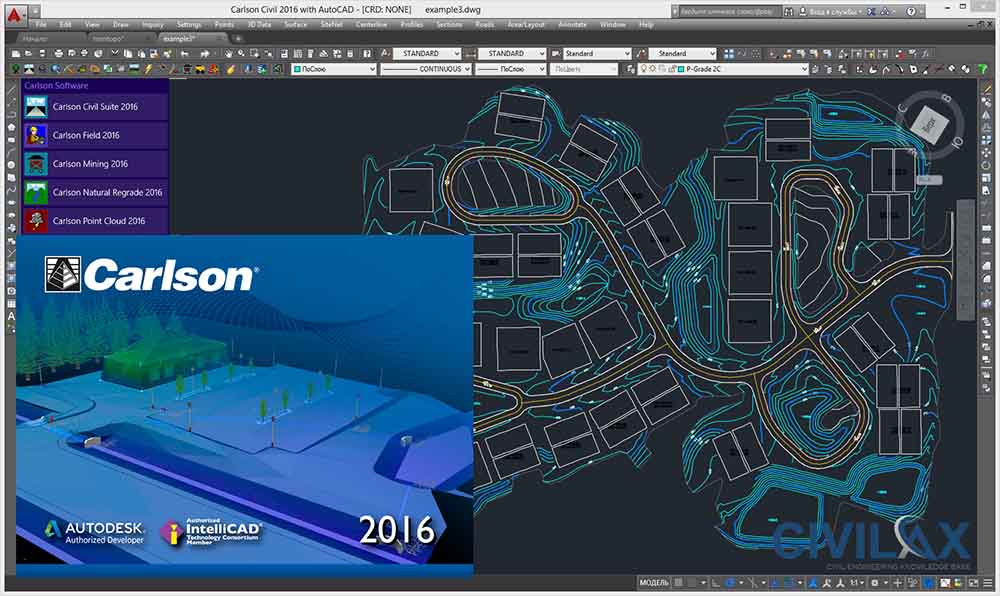Expand the CONTINUOUS linetype dropdown
Image resolution: width=1000 pixels, height=596 pixels.
point(467,68)
